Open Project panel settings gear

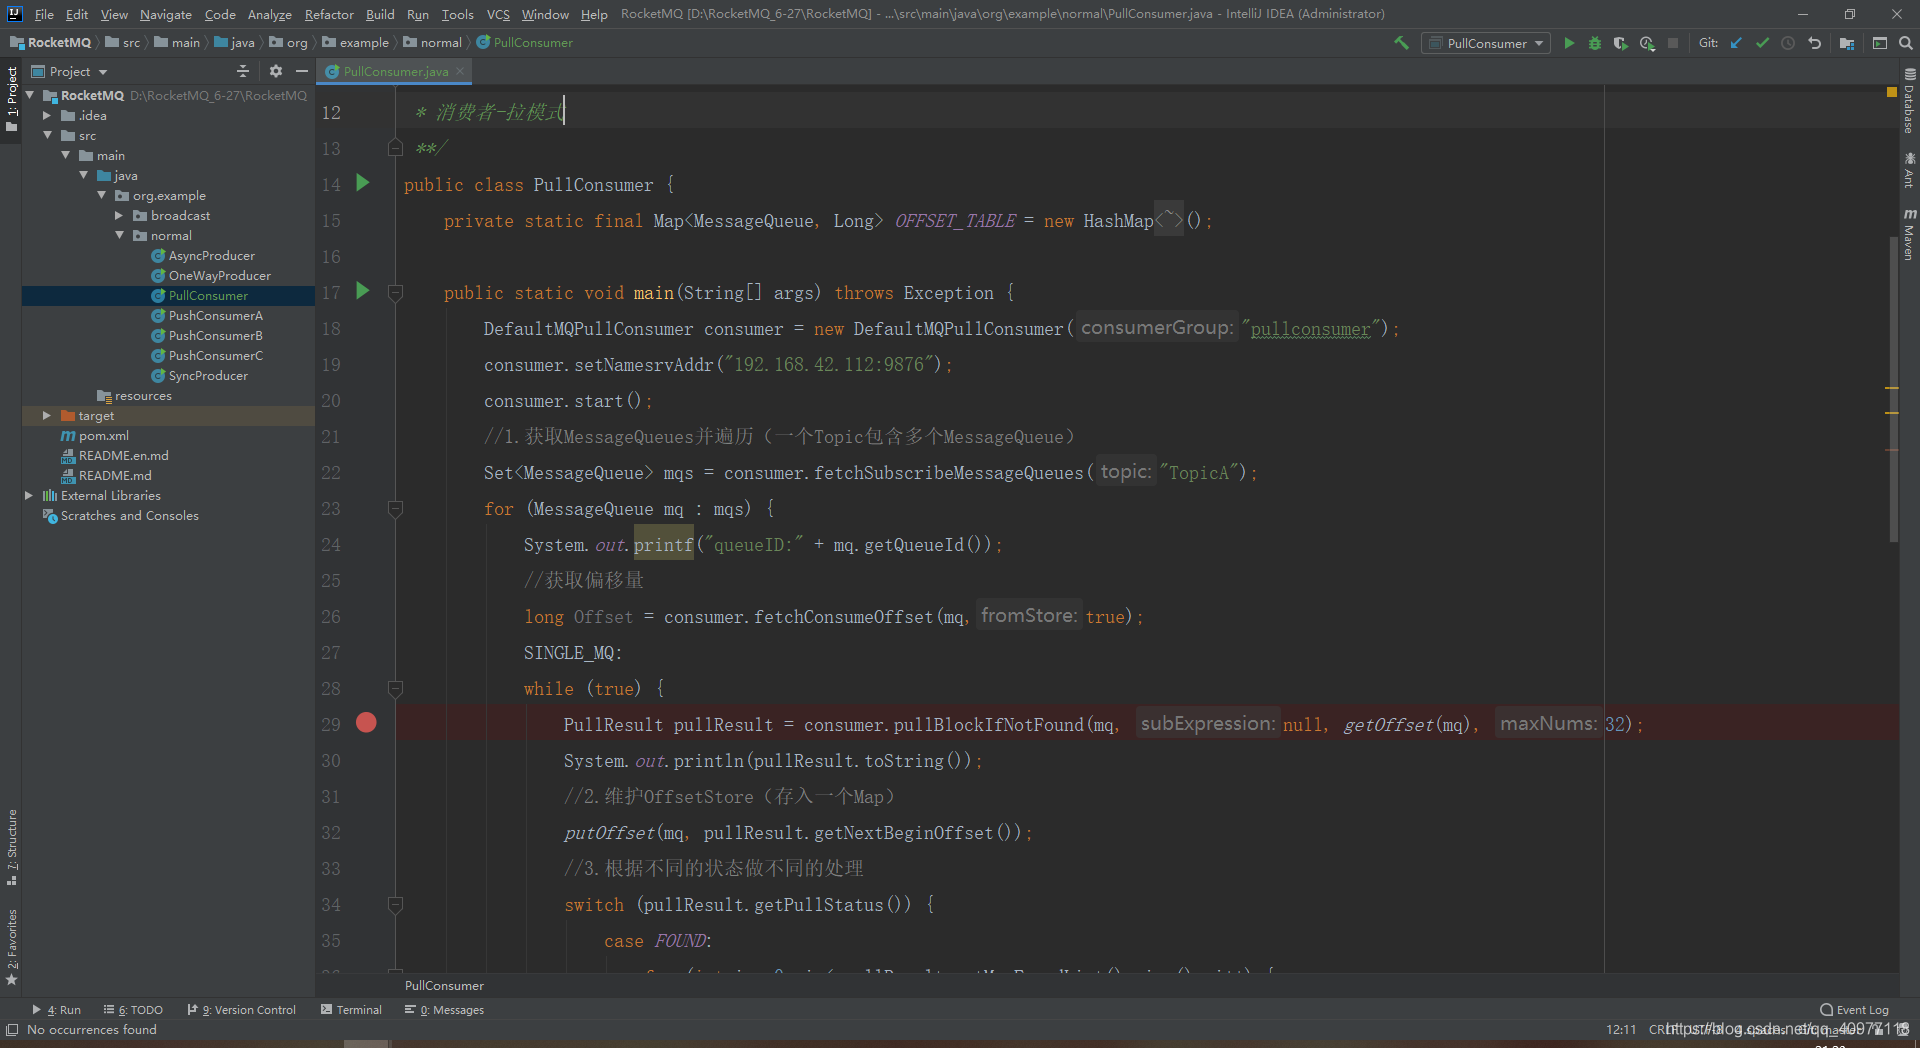tap(276, 71)
